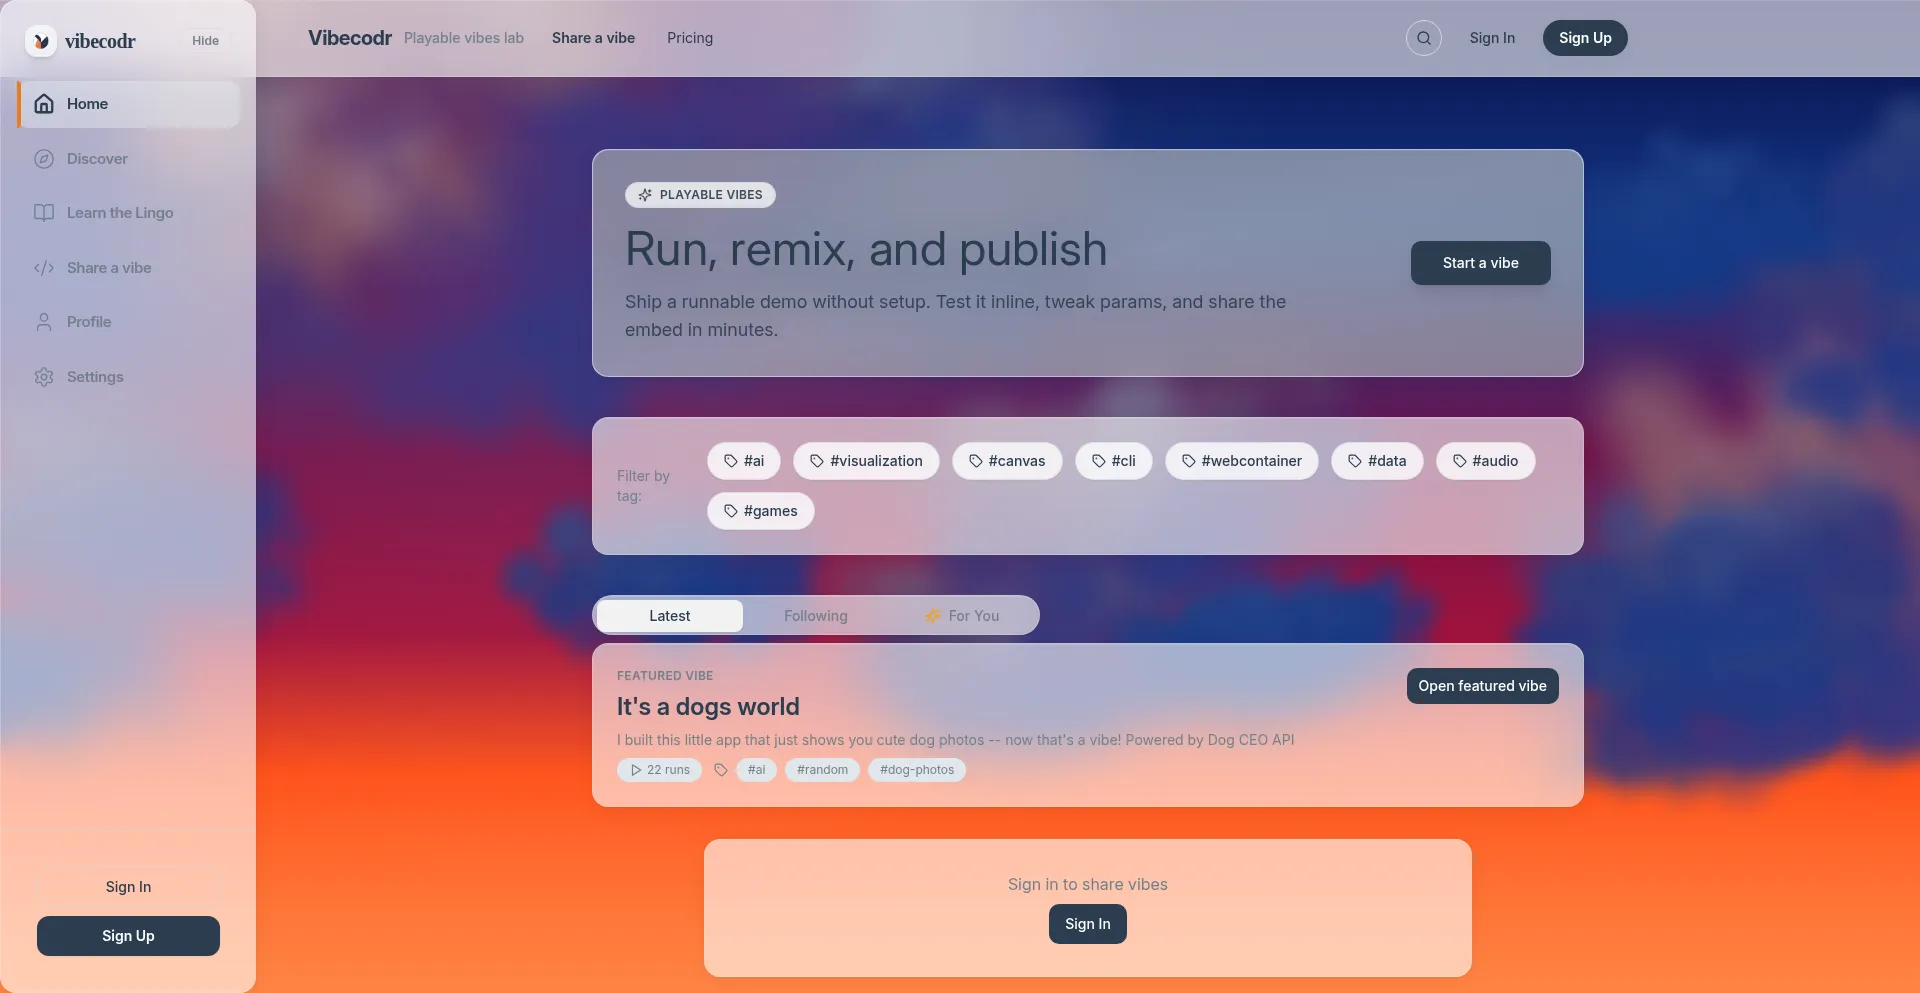This screenshot has height=993, width=1920.
Task: Open Profile via the person icon
Action: pyautogui.click(x=44, y=322)
